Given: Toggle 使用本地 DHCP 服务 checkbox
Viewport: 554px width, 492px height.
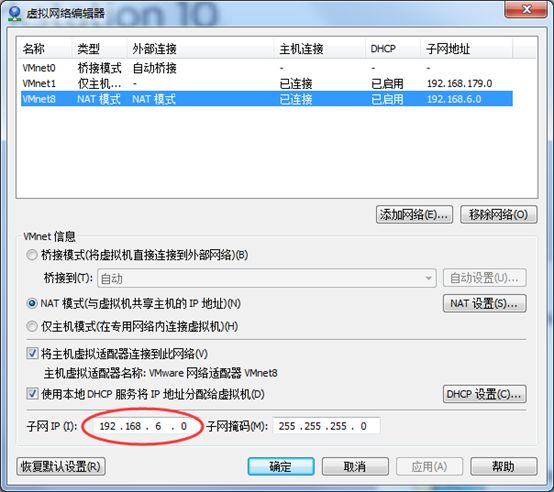Looking at the screenshot, I should click(33, 393).
